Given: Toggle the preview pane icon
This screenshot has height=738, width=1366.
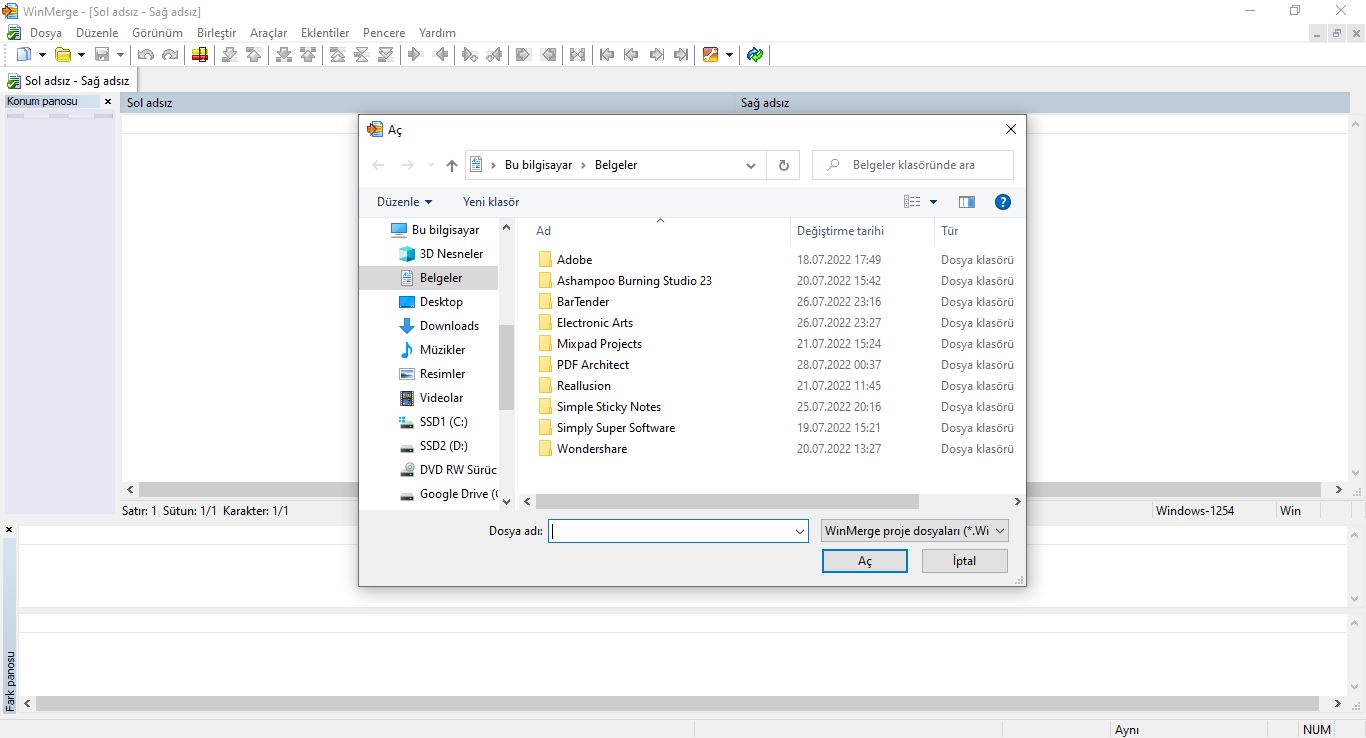Looking at the screenshot, I should click(x=966, y=202).
